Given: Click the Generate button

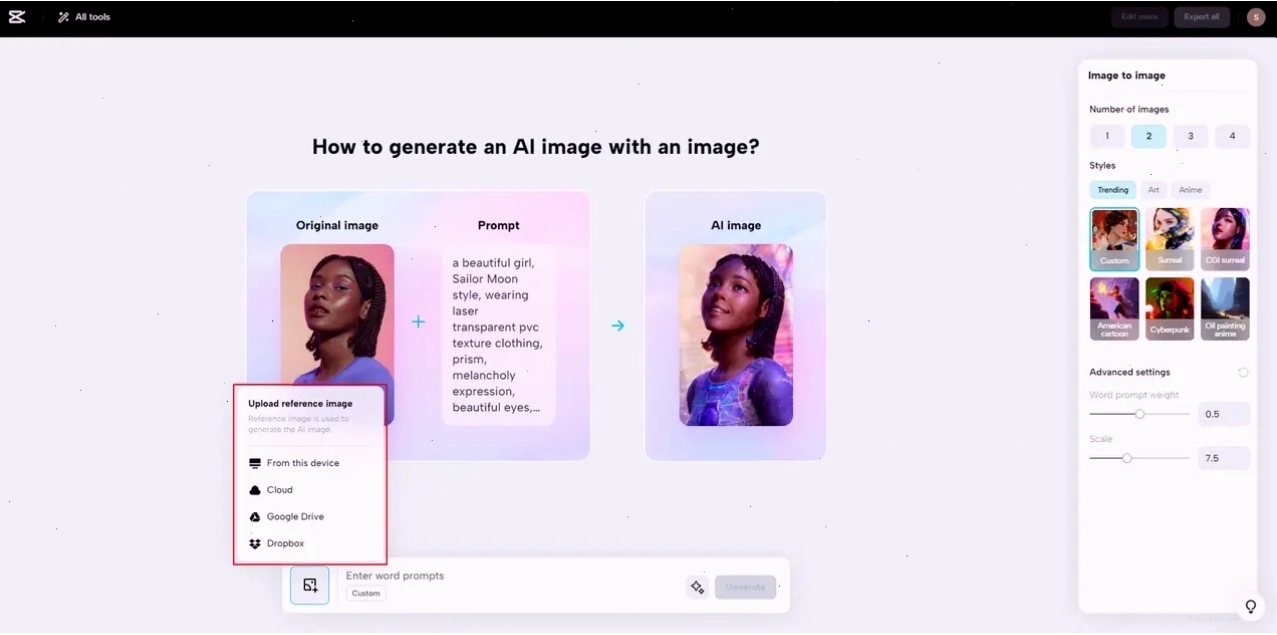Looking at the screenshot, I should coord(745,587).
